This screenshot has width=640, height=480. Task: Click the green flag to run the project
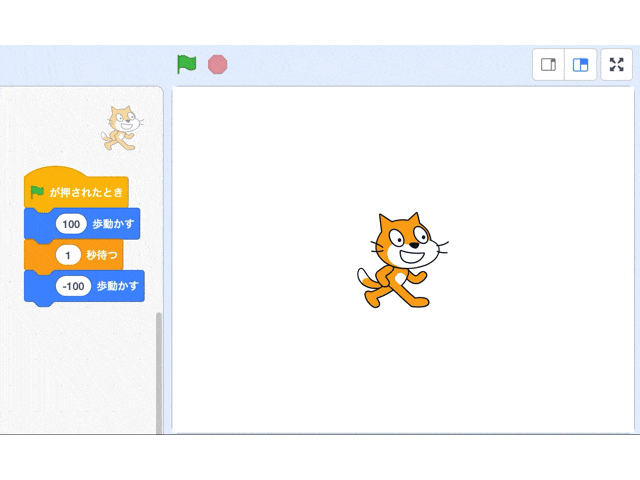(187, 64)
